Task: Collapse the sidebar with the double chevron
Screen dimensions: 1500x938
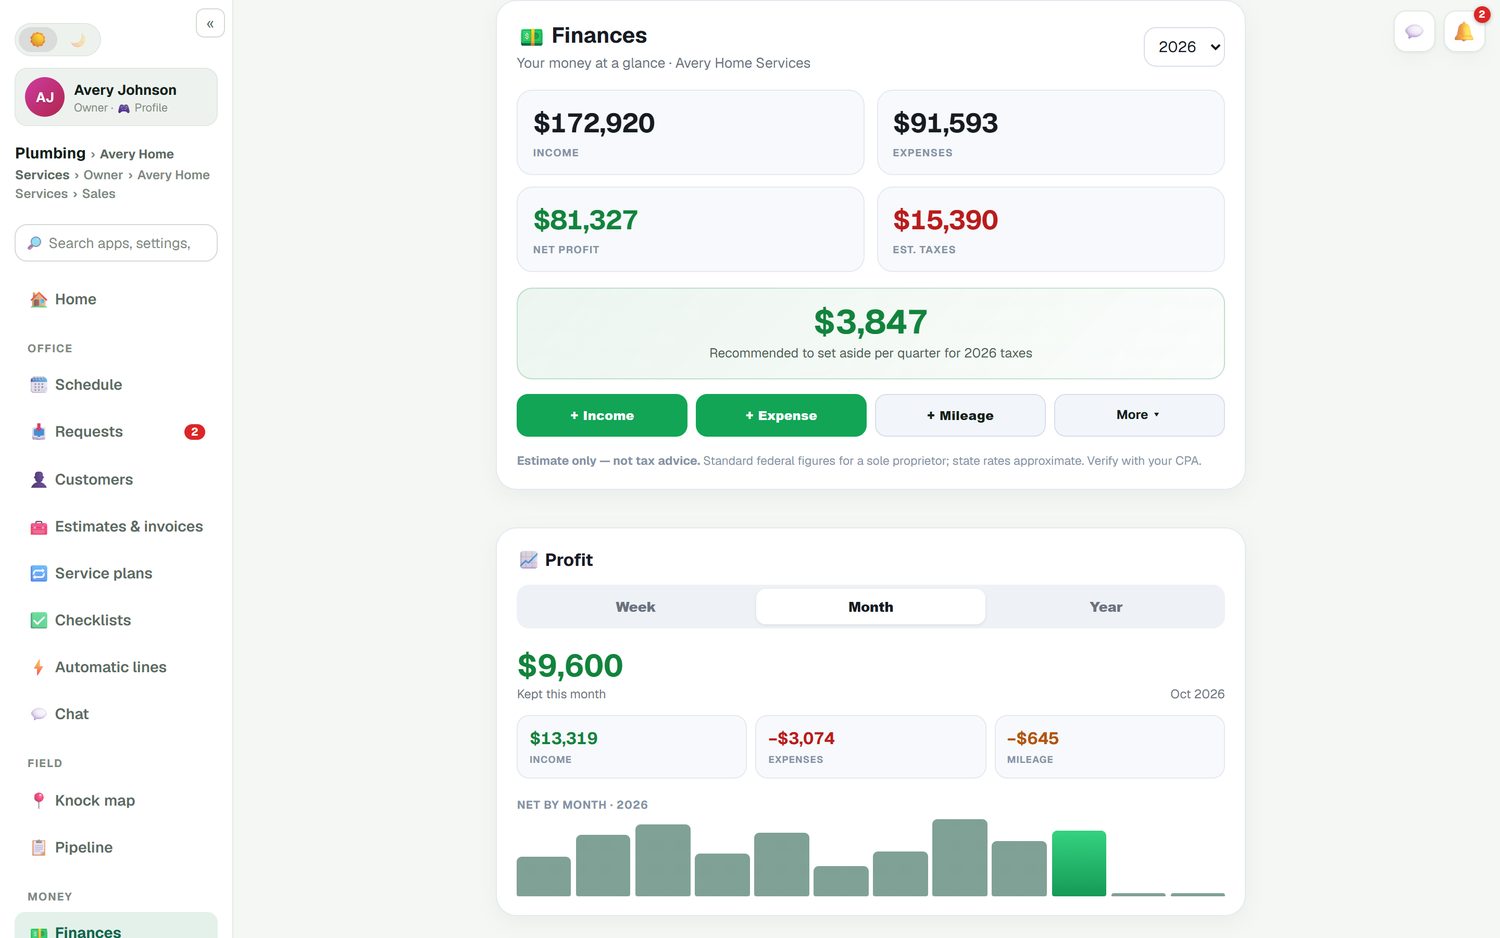Action: [210, 23]
